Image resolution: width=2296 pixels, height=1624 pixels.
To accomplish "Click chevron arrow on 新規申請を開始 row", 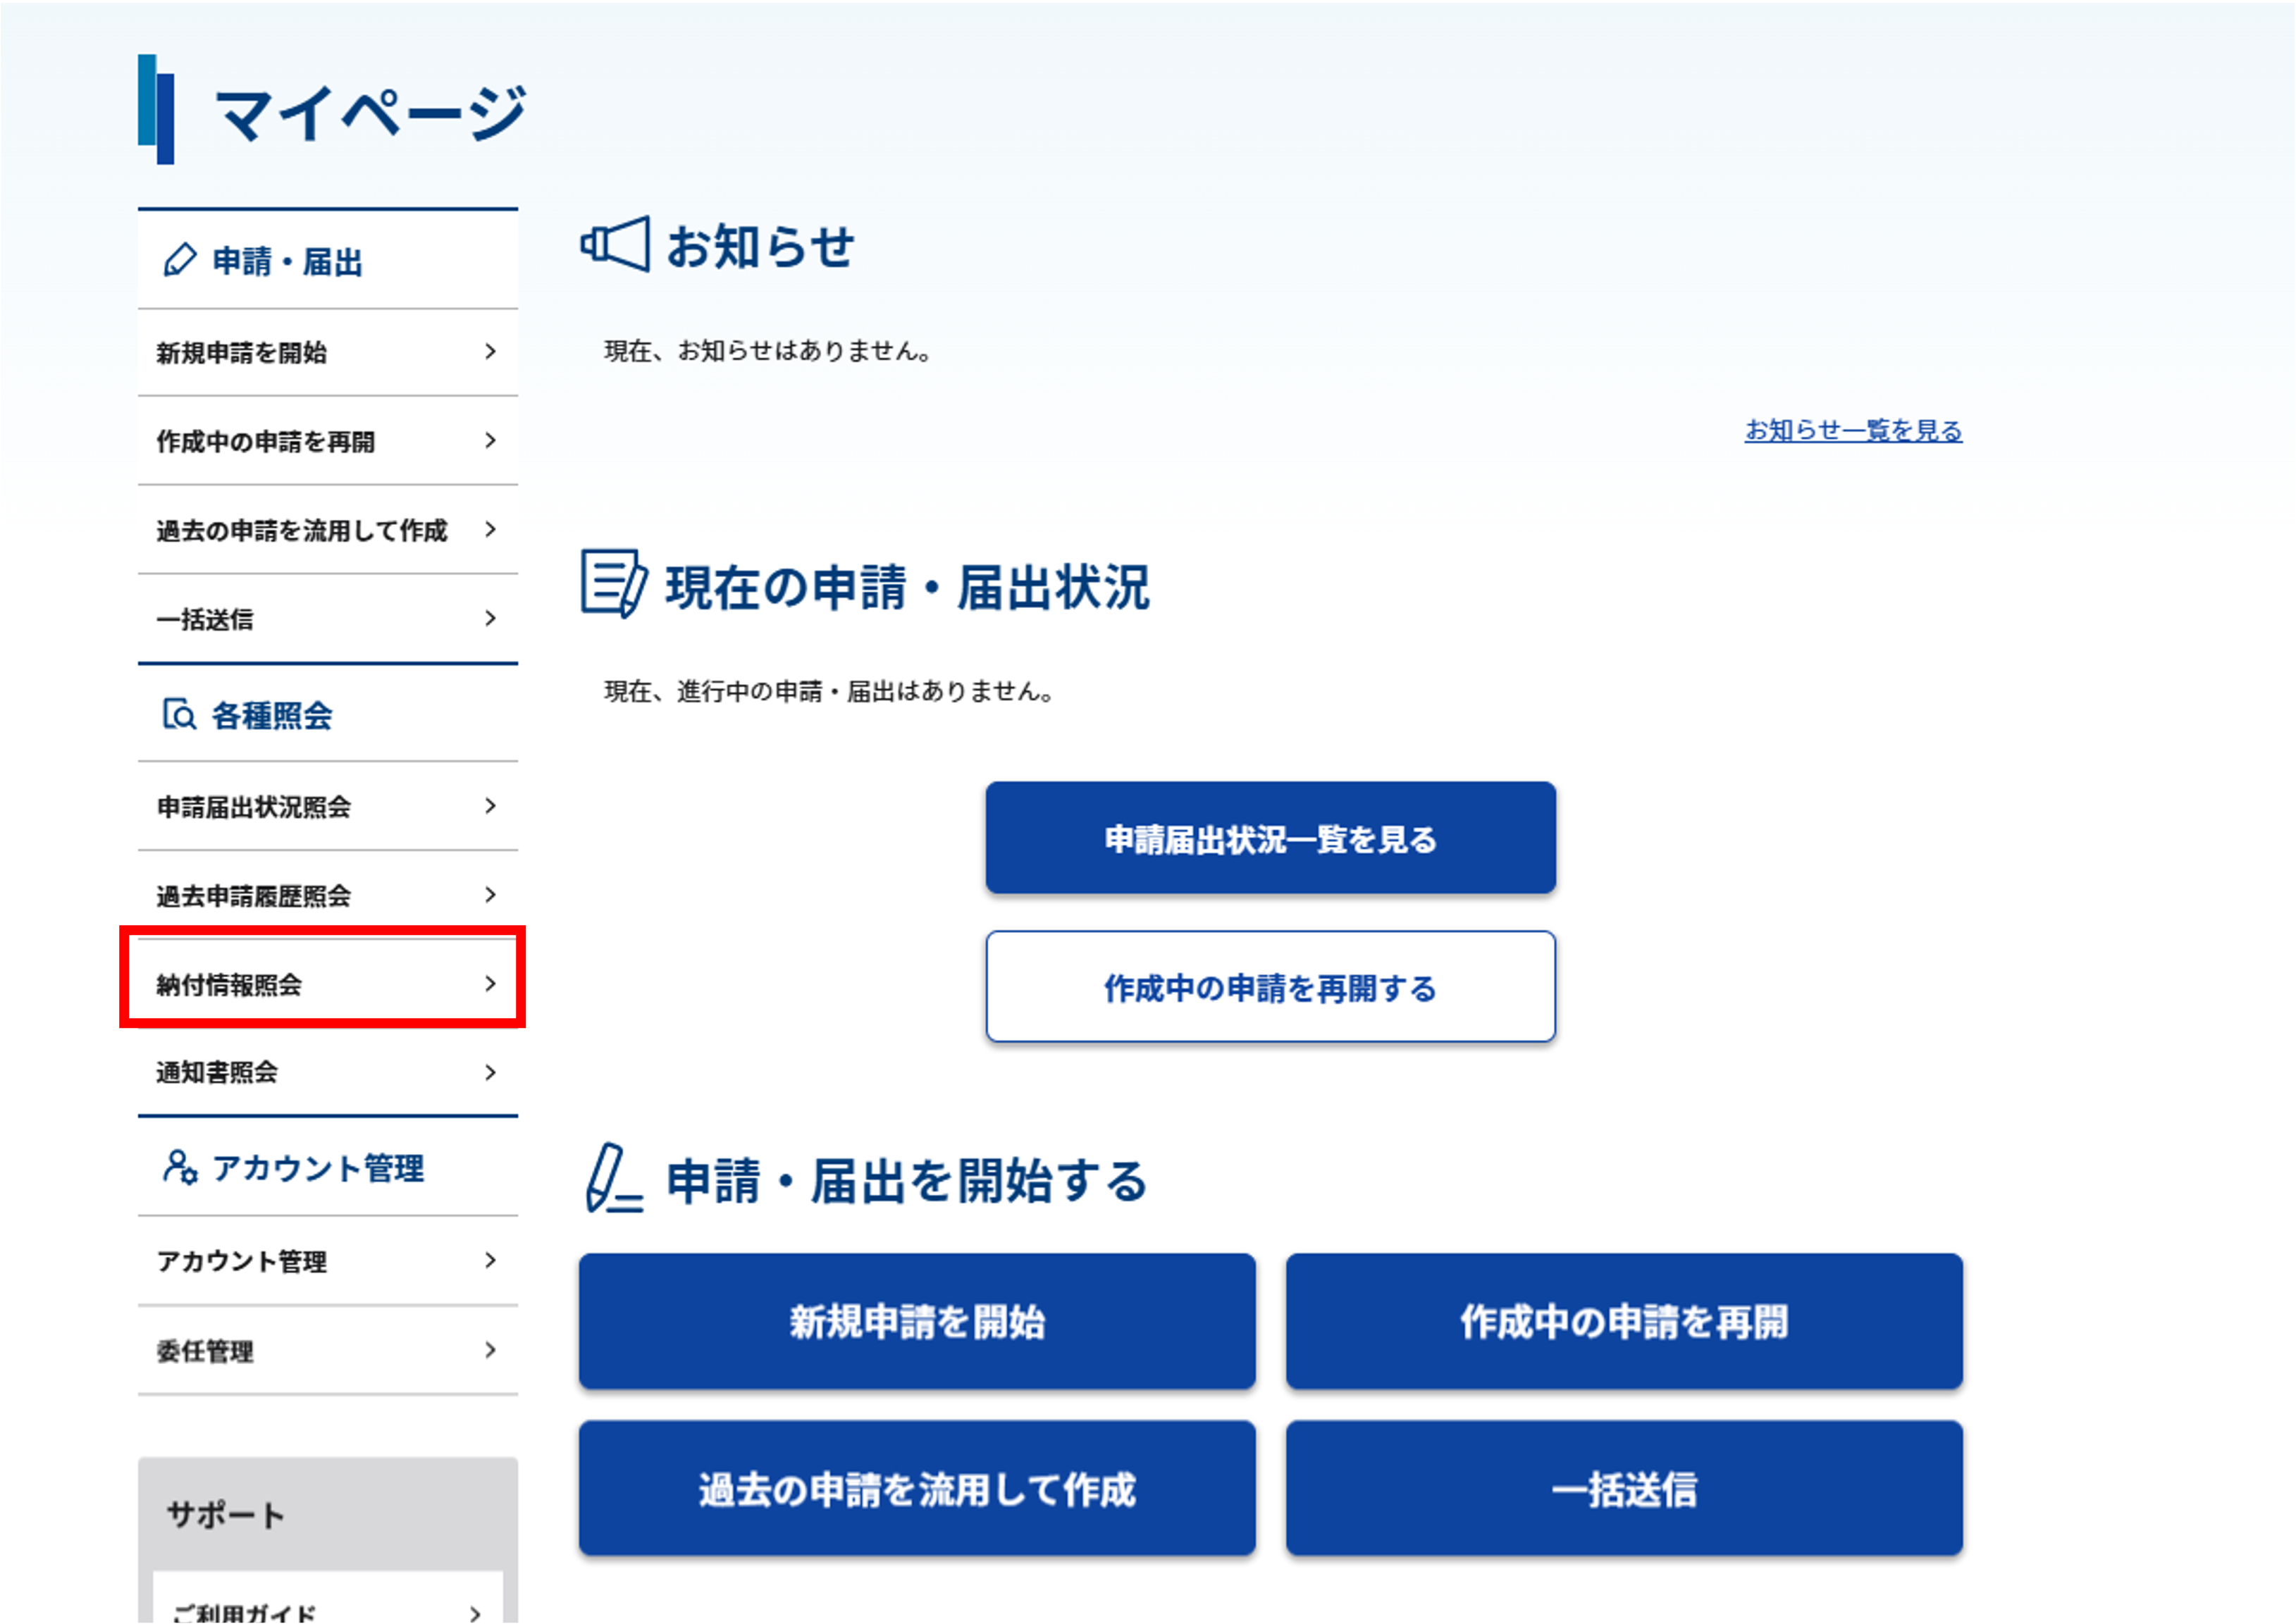I will 490,351.
